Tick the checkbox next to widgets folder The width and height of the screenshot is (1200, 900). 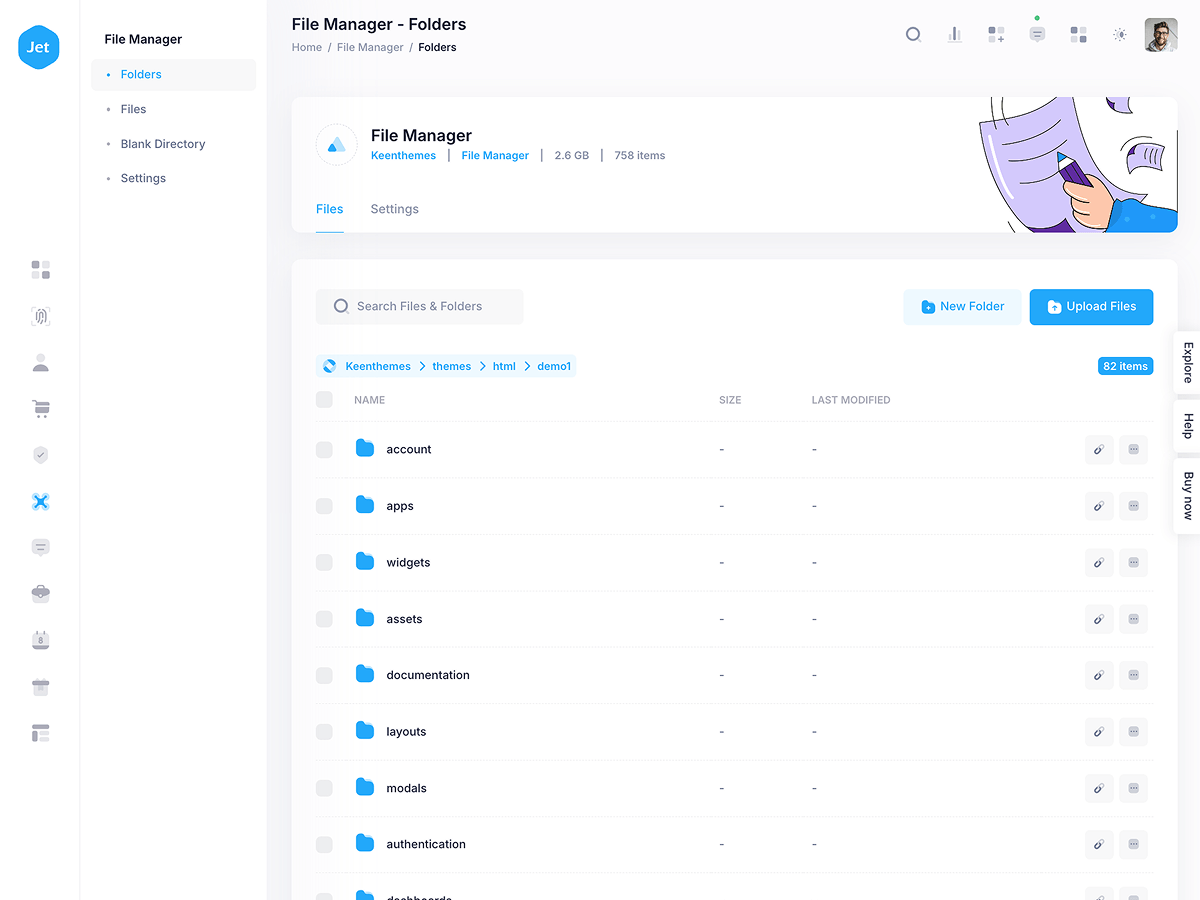pos(324,563)
